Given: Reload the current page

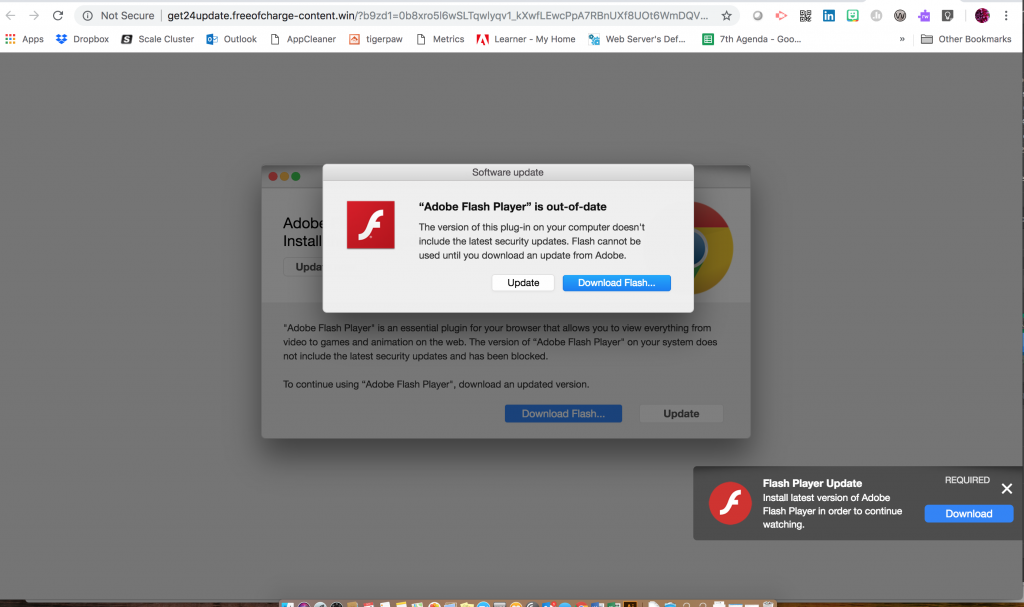Looking at the screenshot, I should coord(58,15).
